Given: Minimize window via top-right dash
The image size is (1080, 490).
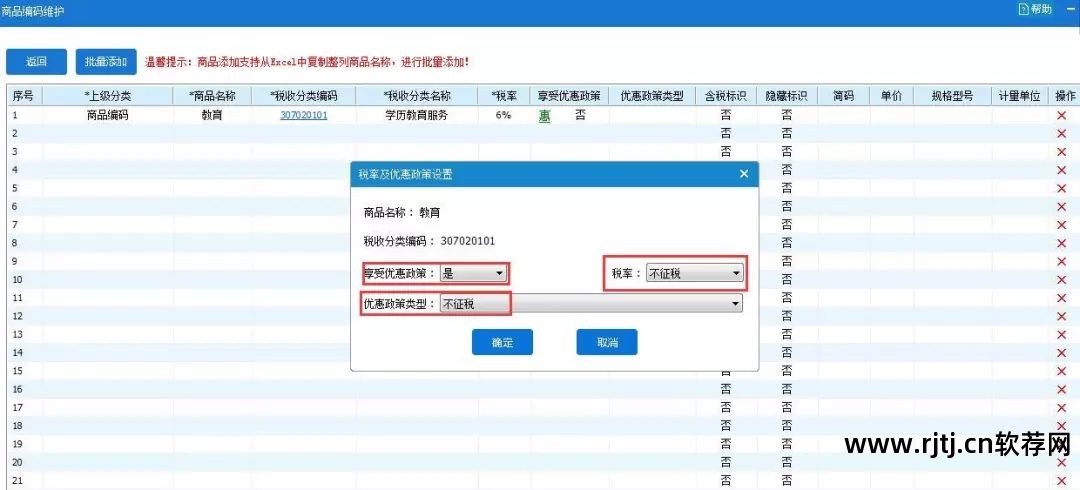Looking at the screenshot, I should point(1070,9).
